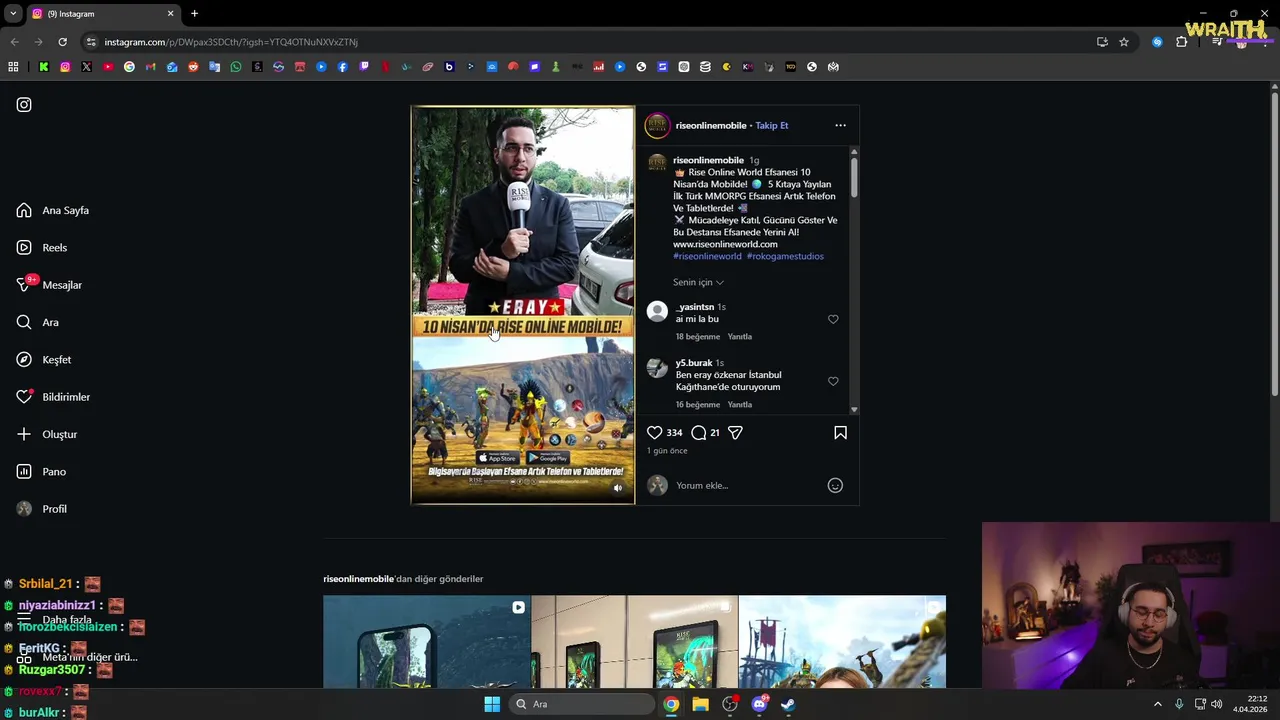The height and width of the screenshot is (720, 1280).
Task: Click the Windows Start button
Action: click(x=492, y=704)
